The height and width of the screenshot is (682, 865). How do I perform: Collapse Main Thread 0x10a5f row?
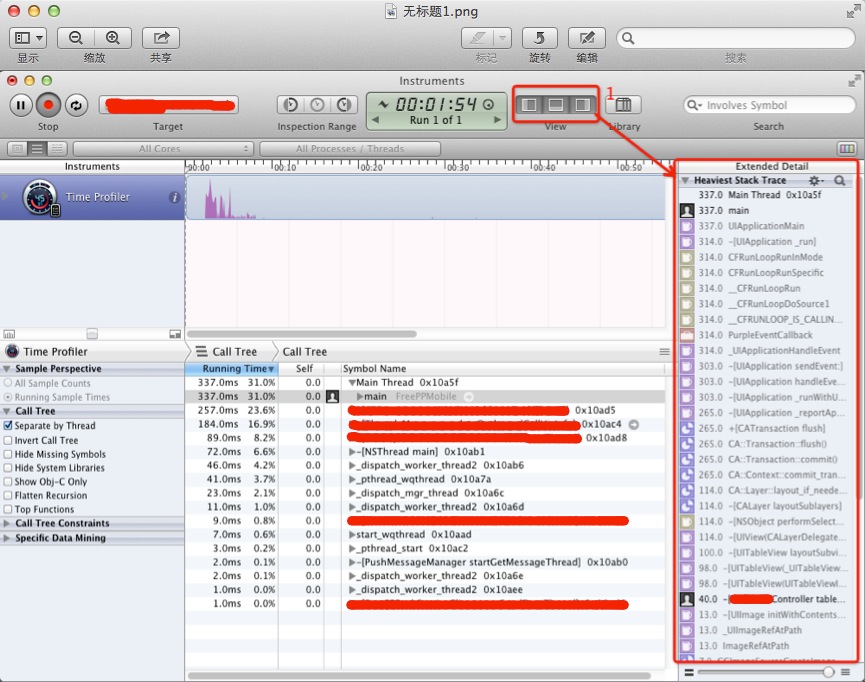[x=352, y=382]
